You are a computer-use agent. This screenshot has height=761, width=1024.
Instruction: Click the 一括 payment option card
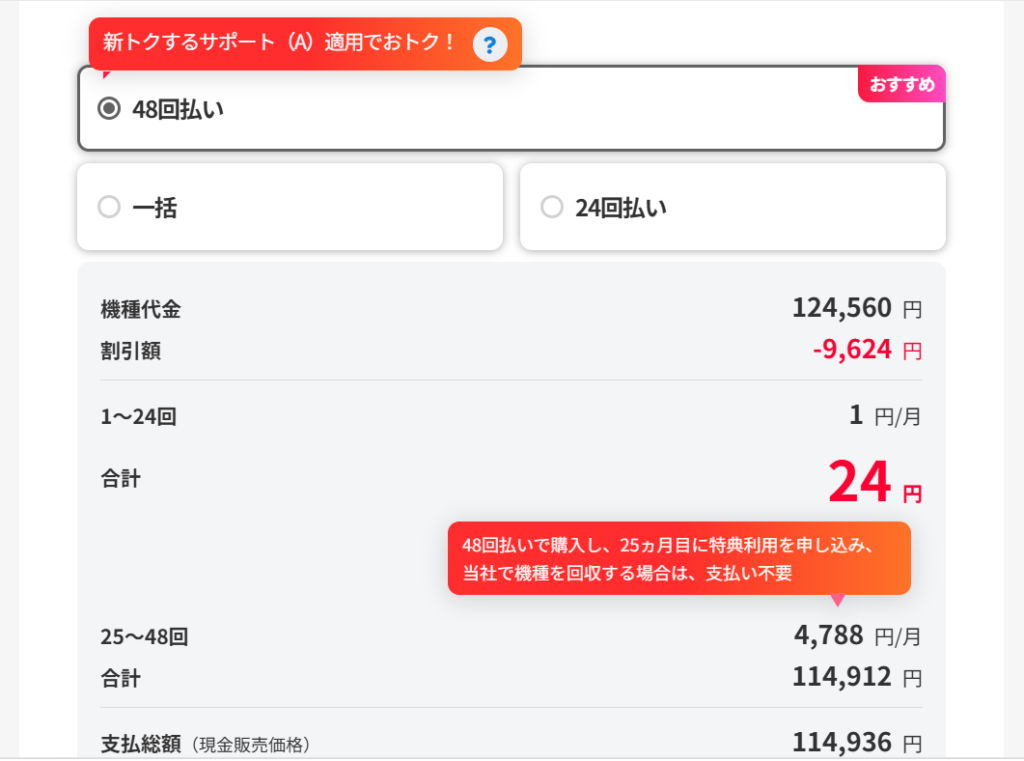[290, 207]
